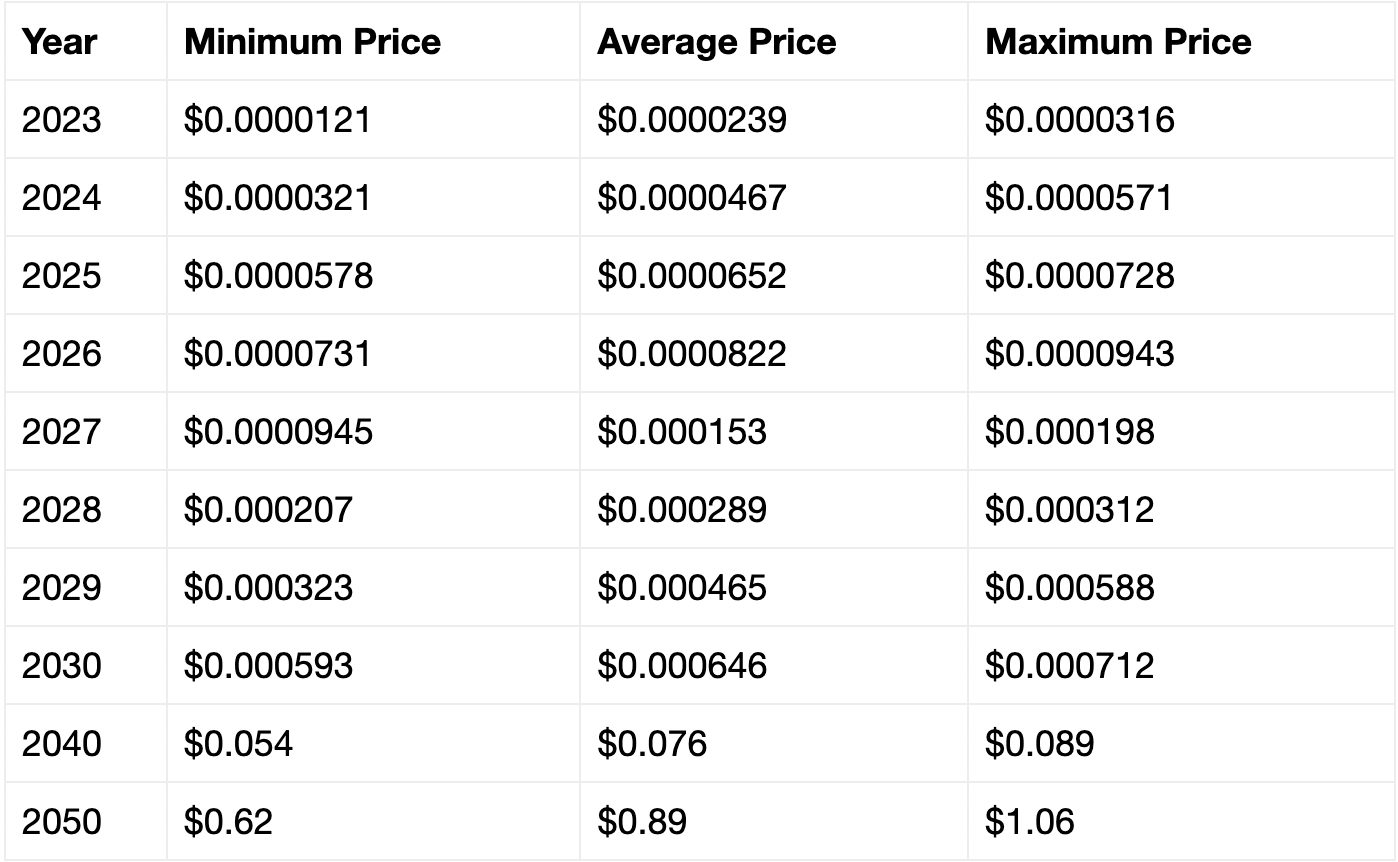This screenshot has height=862, width=1398.
Task: Click the 2029 year cell
Action: click(x=61, y=588)
